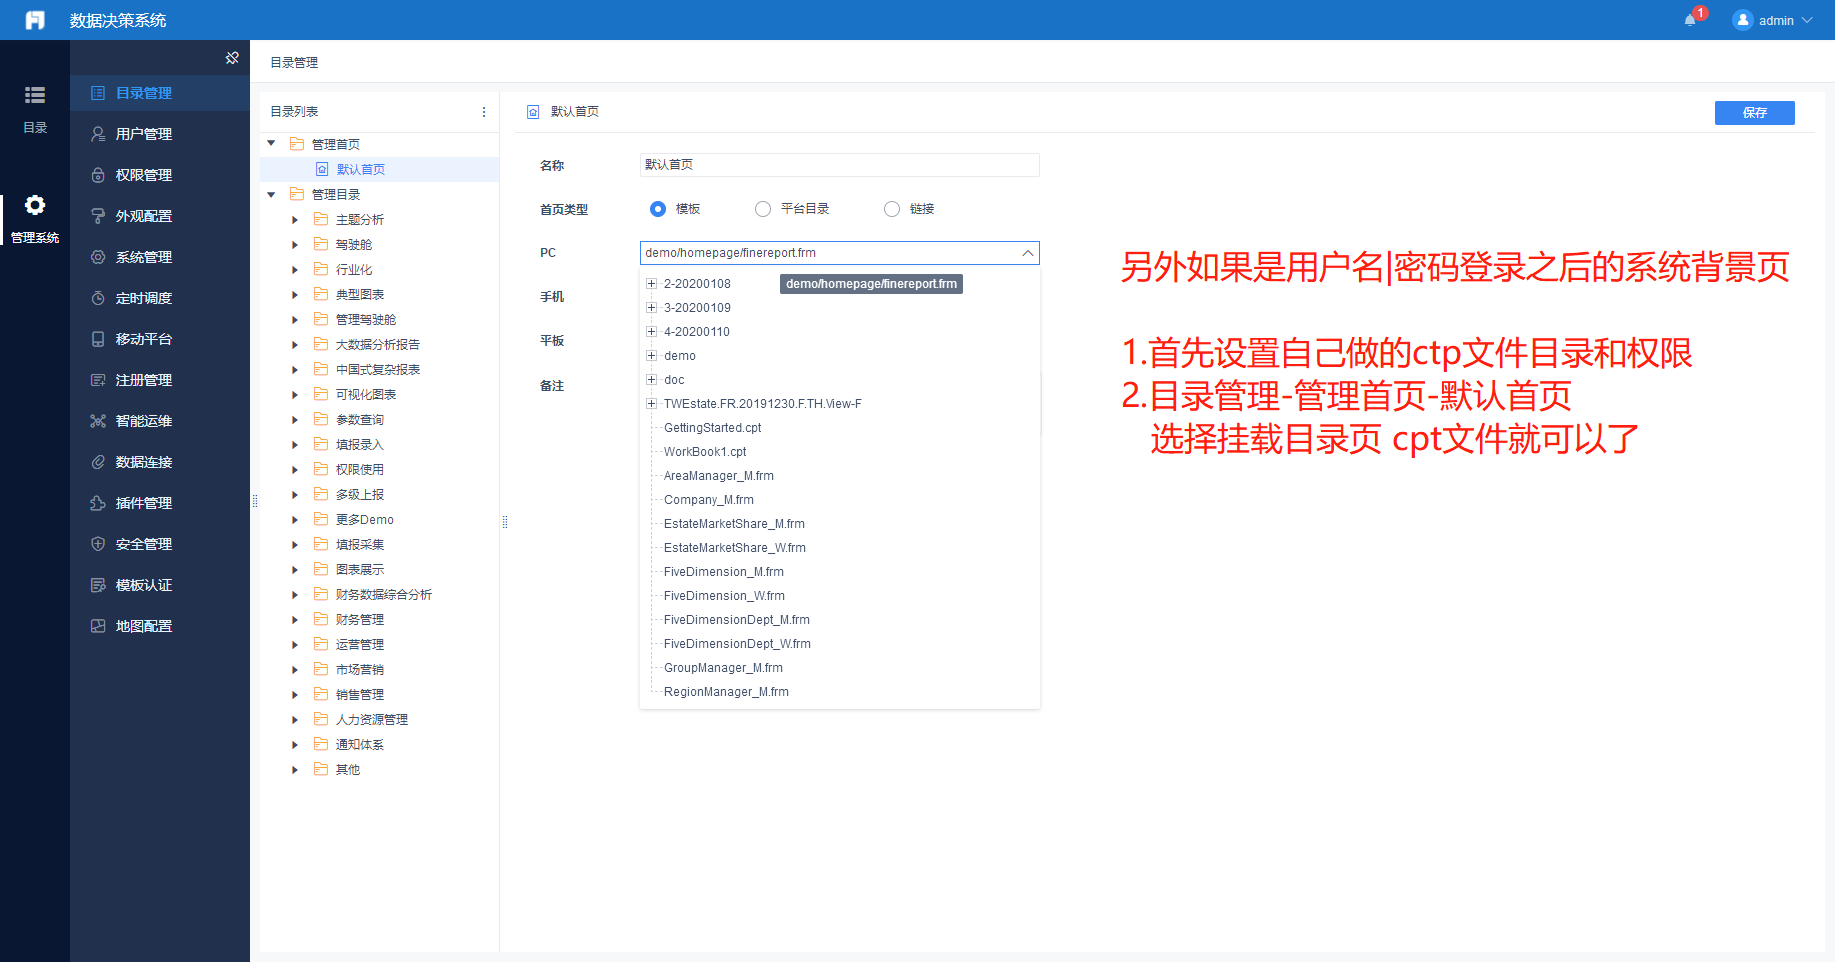Select the 平台目录 radio button
Image resolution: width=1835 pixels, height=962 pixels.
coord(763,209)
